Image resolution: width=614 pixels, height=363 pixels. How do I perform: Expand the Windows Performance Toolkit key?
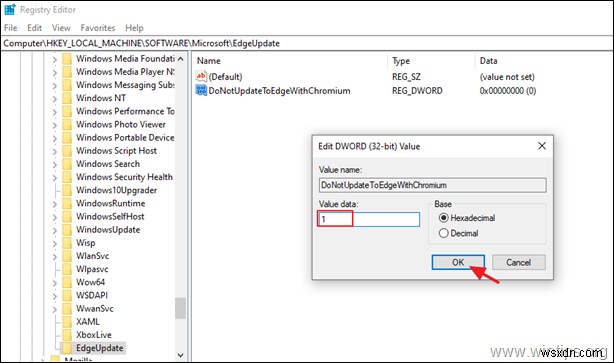click(54, 112)
